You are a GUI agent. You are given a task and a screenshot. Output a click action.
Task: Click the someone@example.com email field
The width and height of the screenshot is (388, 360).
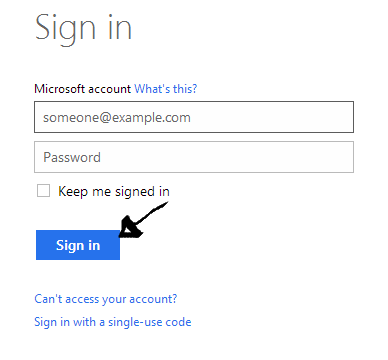coord(194,117)
